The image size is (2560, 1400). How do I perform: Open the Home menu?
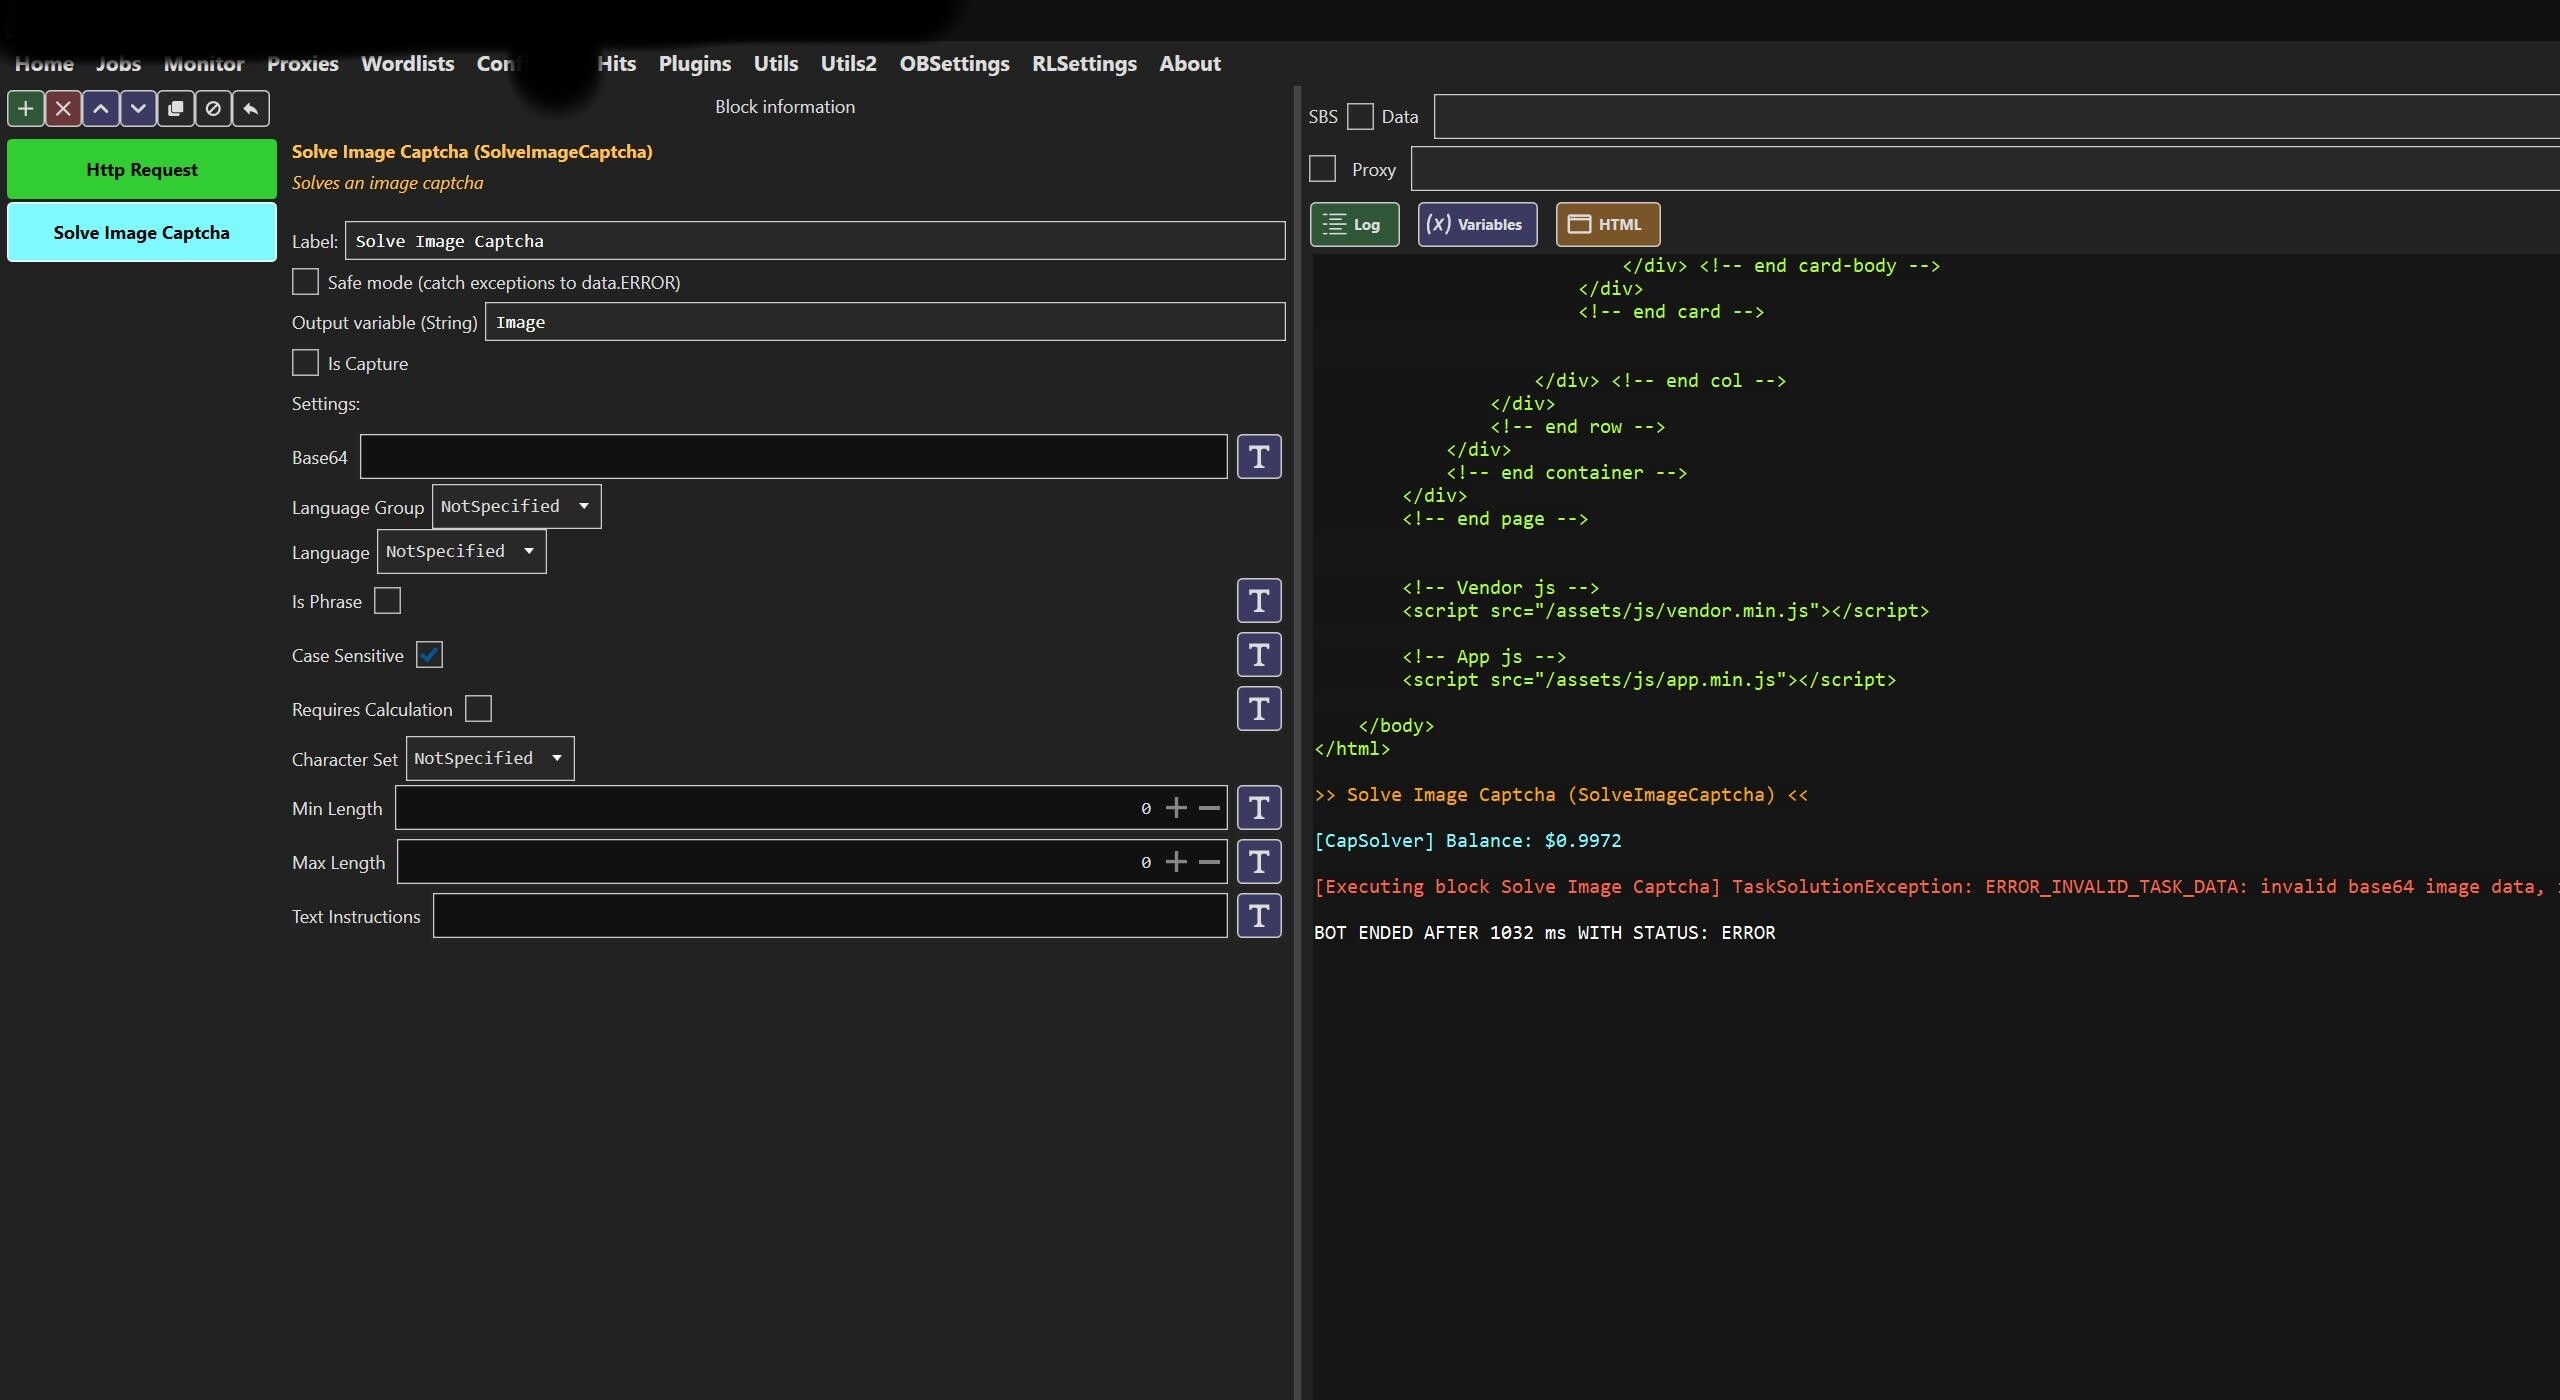coord(44,64)
